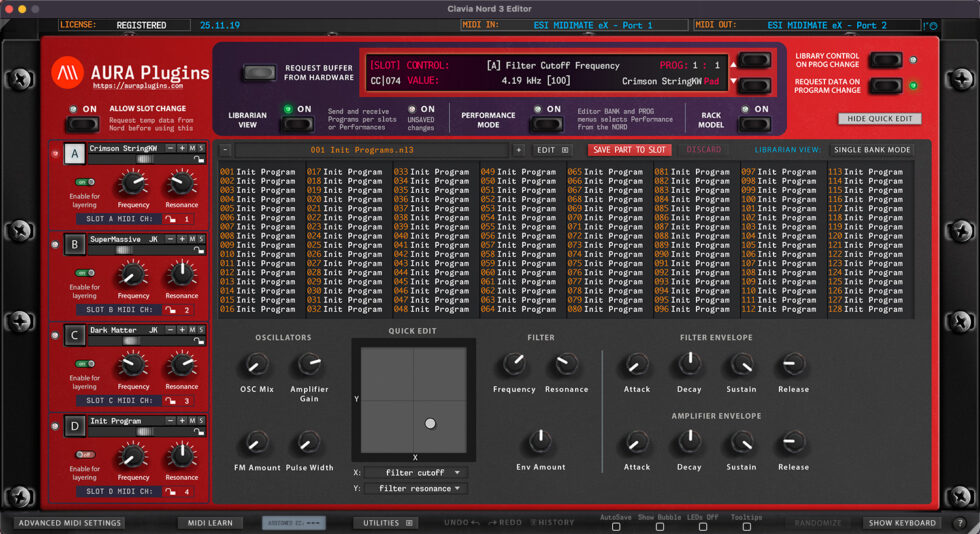Open the Edit menu in librarian bar
980x534 pixels.
click(x=552, y=150)
